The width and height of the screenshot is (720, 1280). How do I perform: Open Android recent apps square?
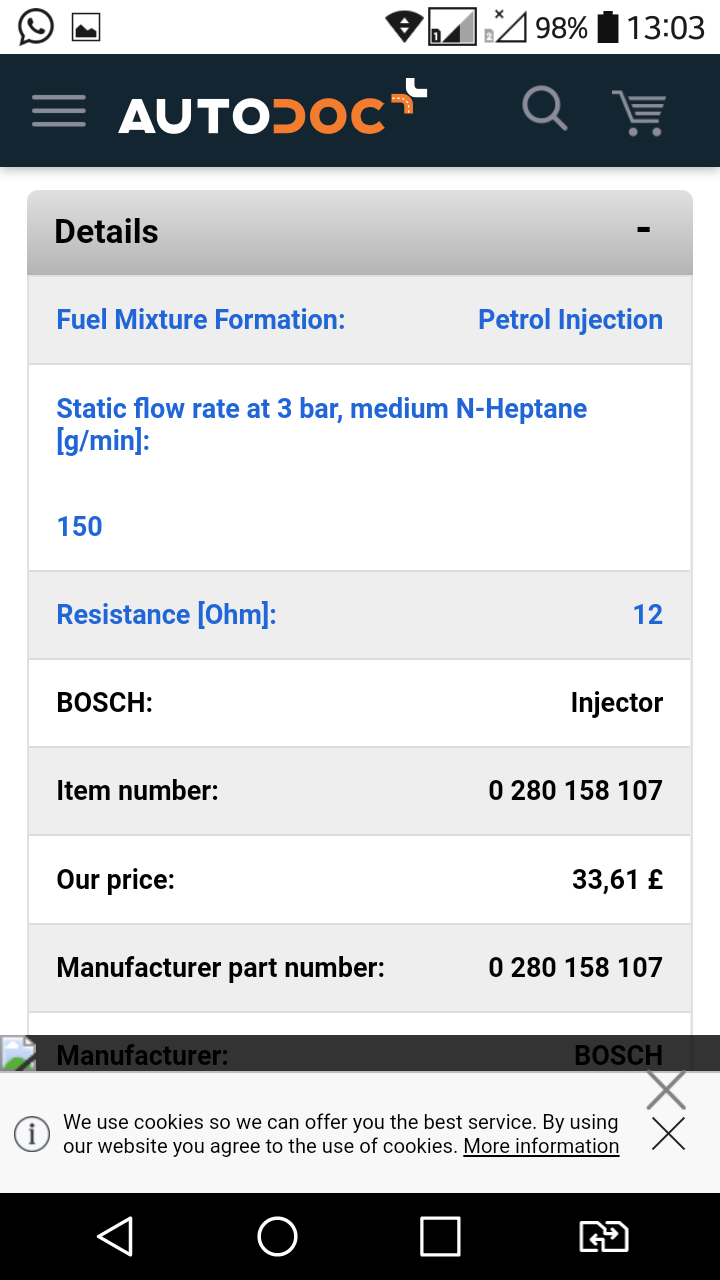[x=439, y=1237]
